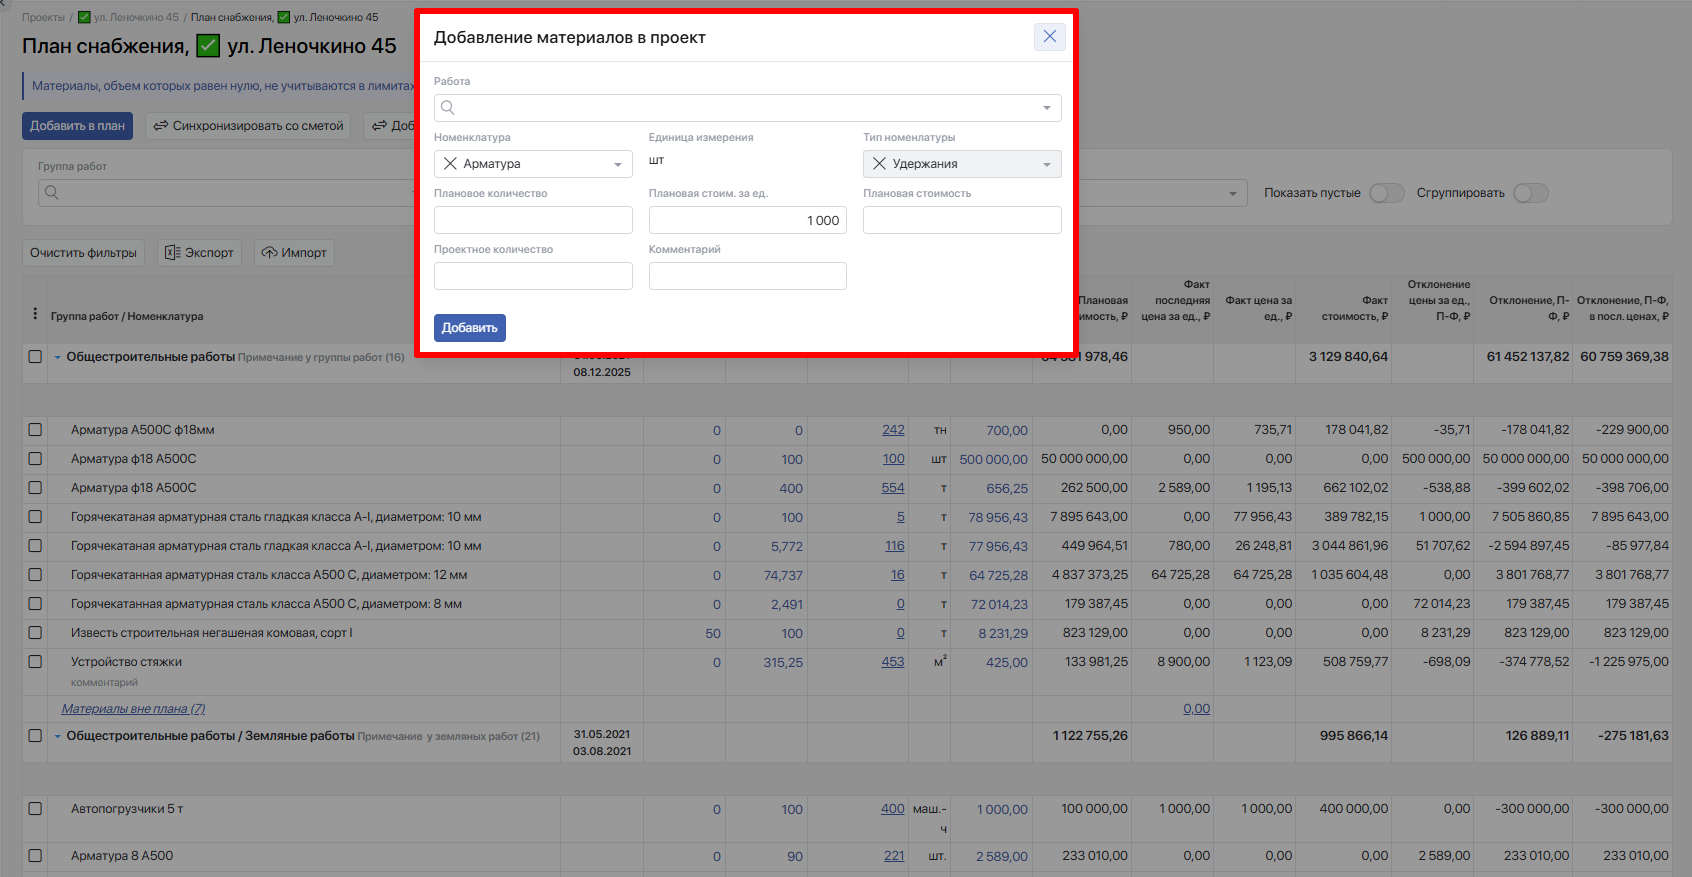Clear the Арматура selection with X icon
The height and width of the screenshot is (877, 1692).
pyautogui.click(x=450, y=164)
